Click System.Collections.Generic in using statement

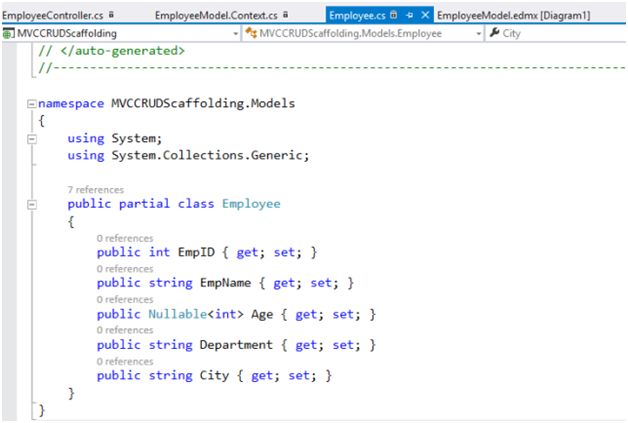tap(206, 155)
